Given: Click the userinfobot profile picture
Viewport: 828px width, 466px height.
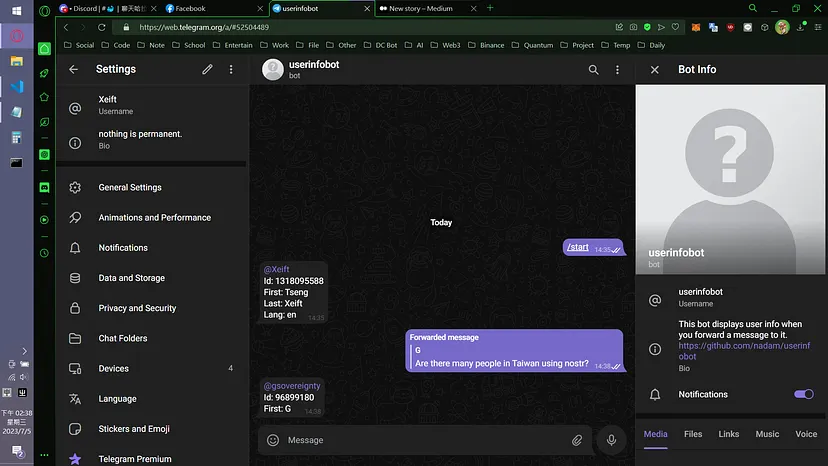Looking at the screenshot, I should [272, 69].
